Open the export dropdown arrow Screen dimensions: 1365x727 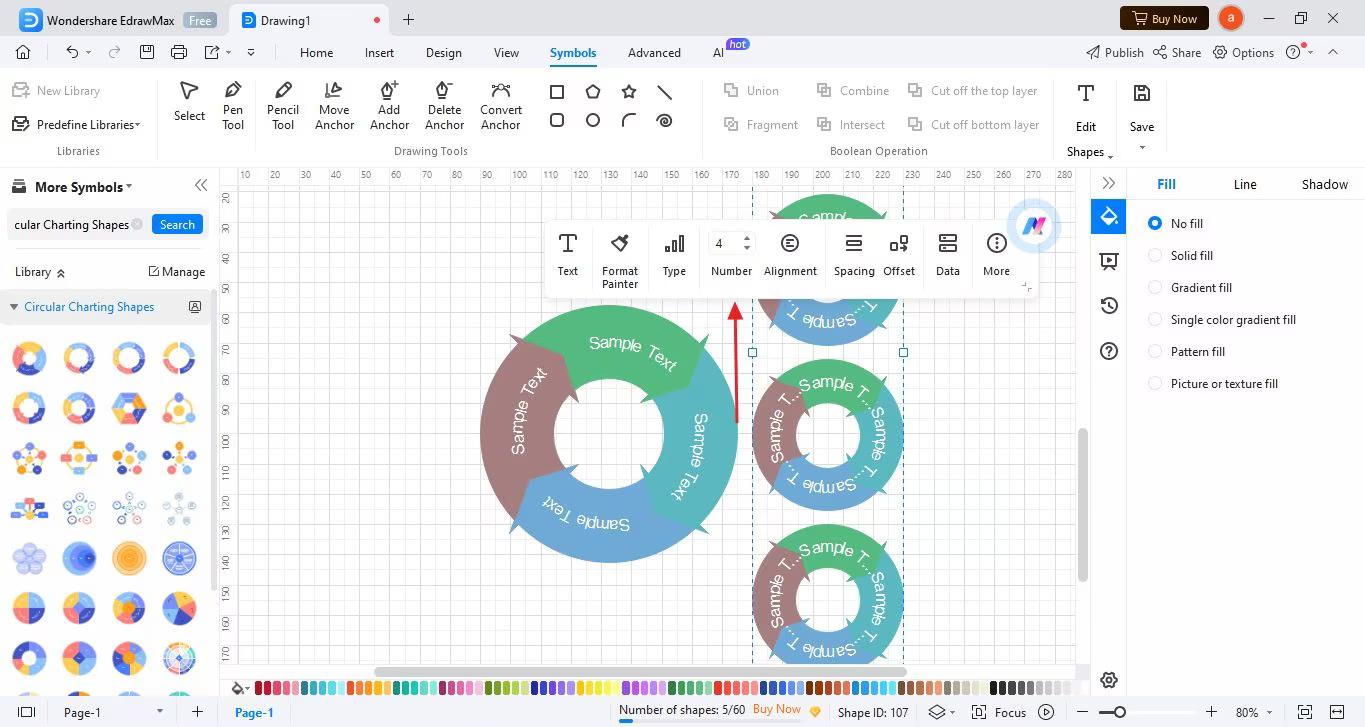point(229,52)
